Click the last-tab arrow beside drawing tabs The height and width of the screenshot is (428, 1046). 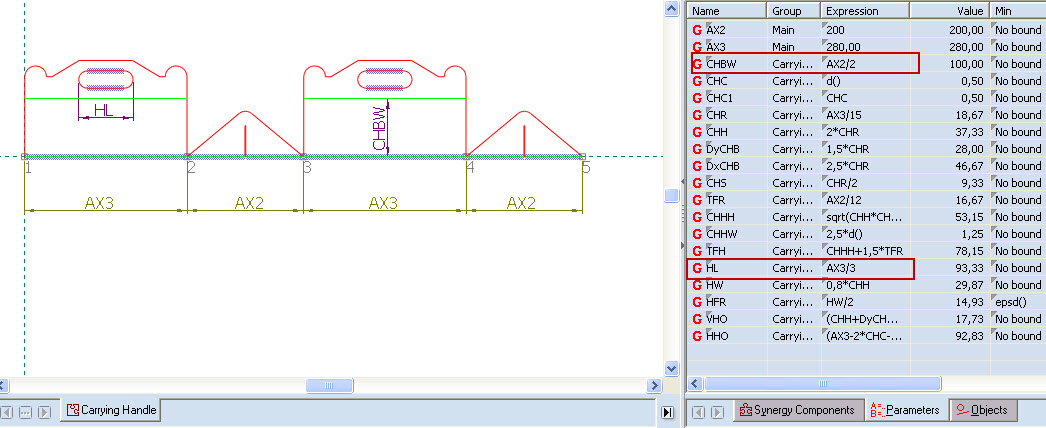click(668, 411)
